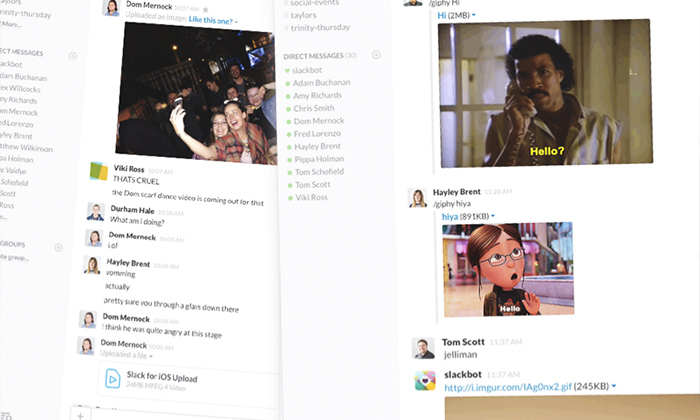
Task: Open the 'Uploaded a file' dropdown arrow
Action: pos(151,356)
